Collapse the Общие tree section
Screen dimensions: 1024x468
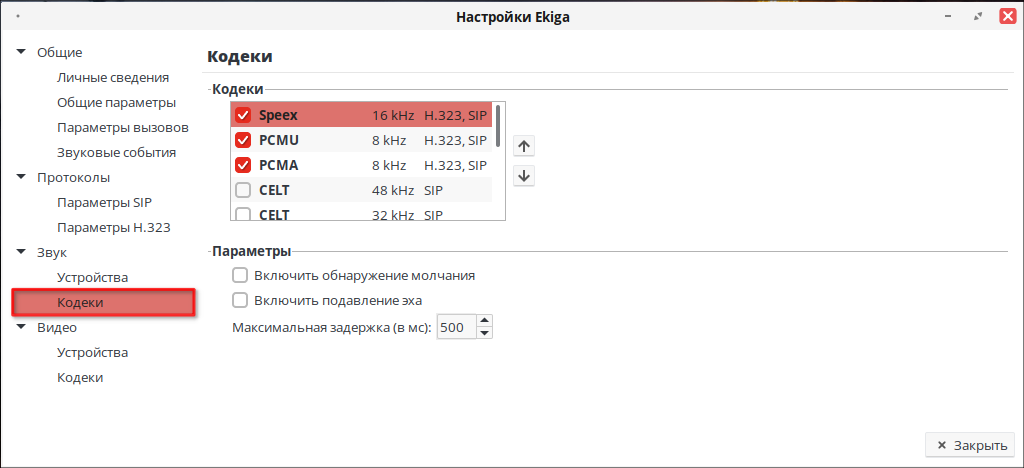click(22, 52)
